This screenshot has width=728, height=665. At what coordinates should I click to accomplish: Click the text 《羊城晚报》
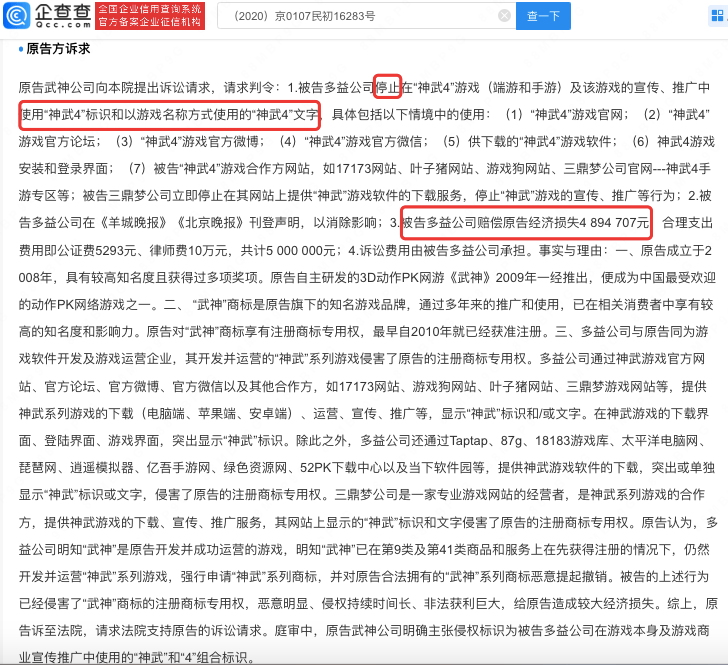tap(134, 223)
